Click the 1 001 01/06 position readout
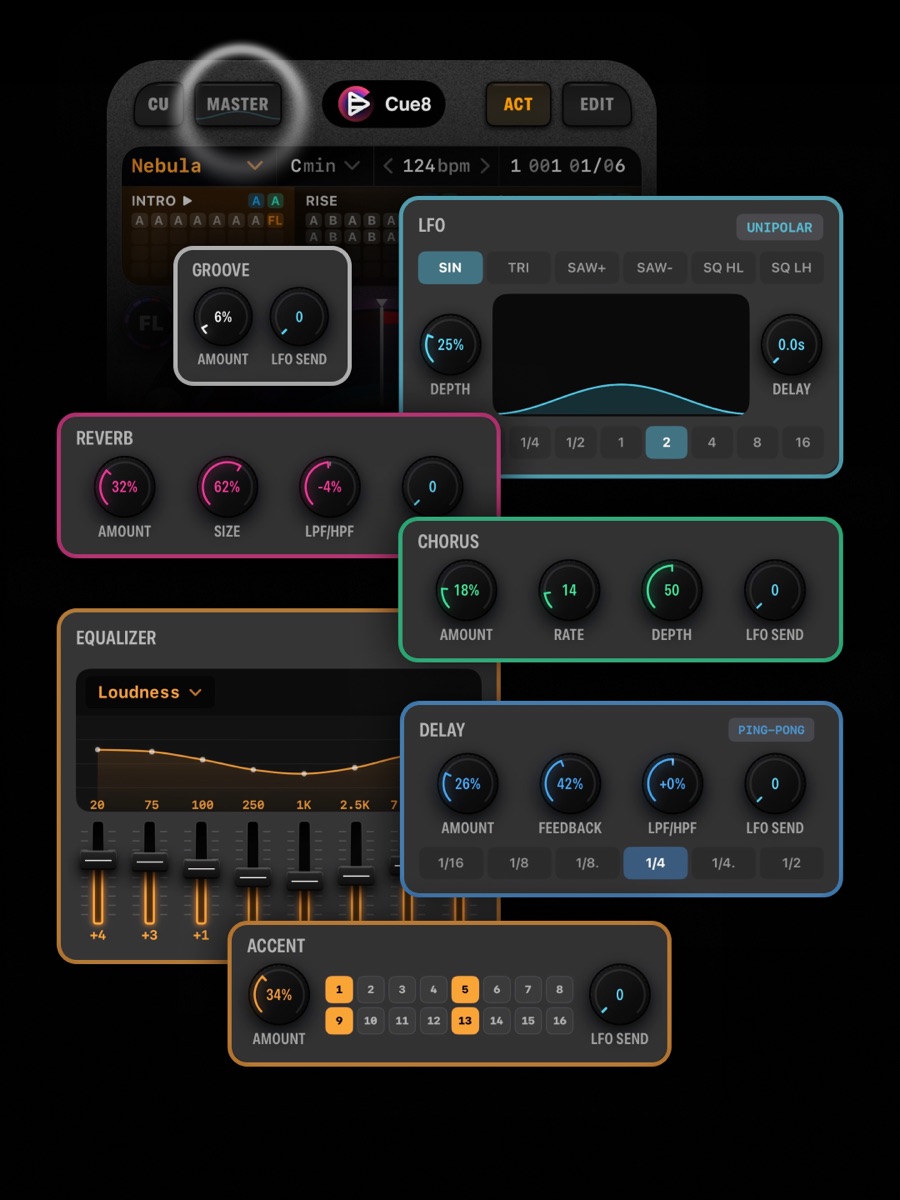The width and height of the screenshot is (900, 1200). coord(567,166)
